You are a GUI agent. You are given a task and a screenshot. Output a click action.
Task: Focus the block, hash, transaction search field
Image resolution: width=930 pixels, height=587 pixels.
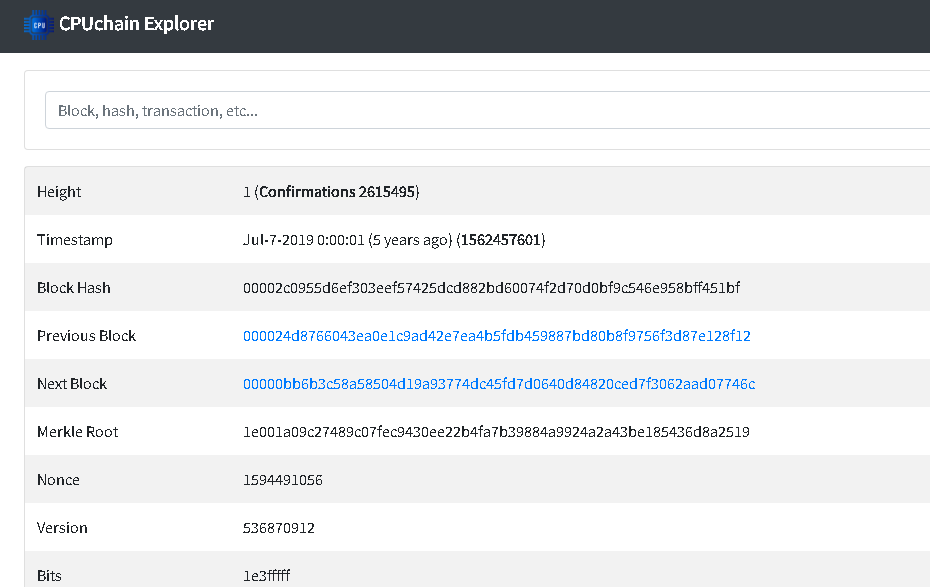488,110
